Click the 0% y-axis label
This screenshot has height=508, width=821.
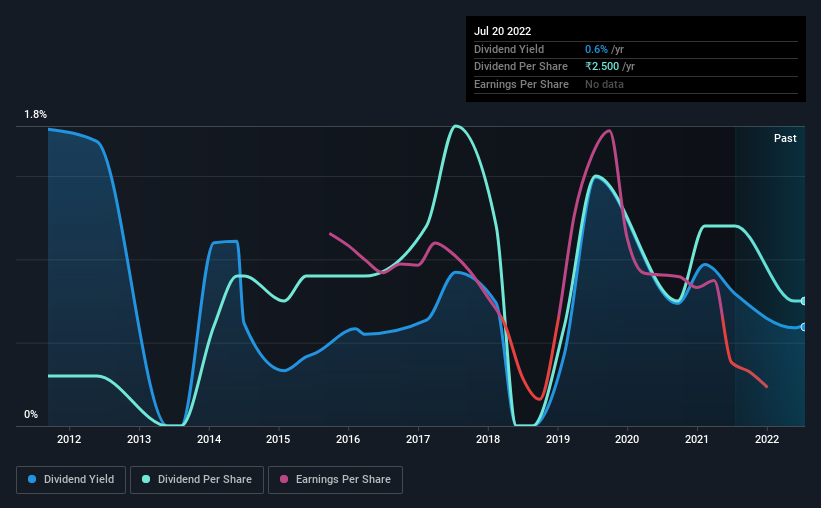(31, 414)
